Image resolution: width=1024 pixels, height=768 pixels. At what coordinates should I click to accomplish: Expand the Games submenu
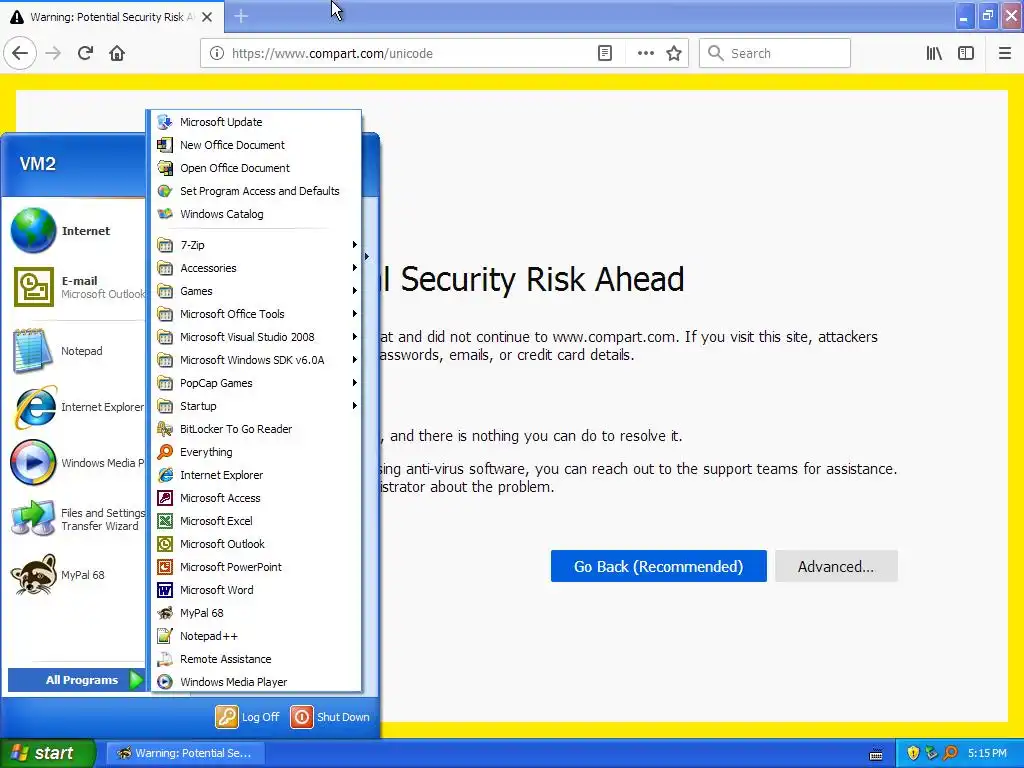click(x=257, y=291)
